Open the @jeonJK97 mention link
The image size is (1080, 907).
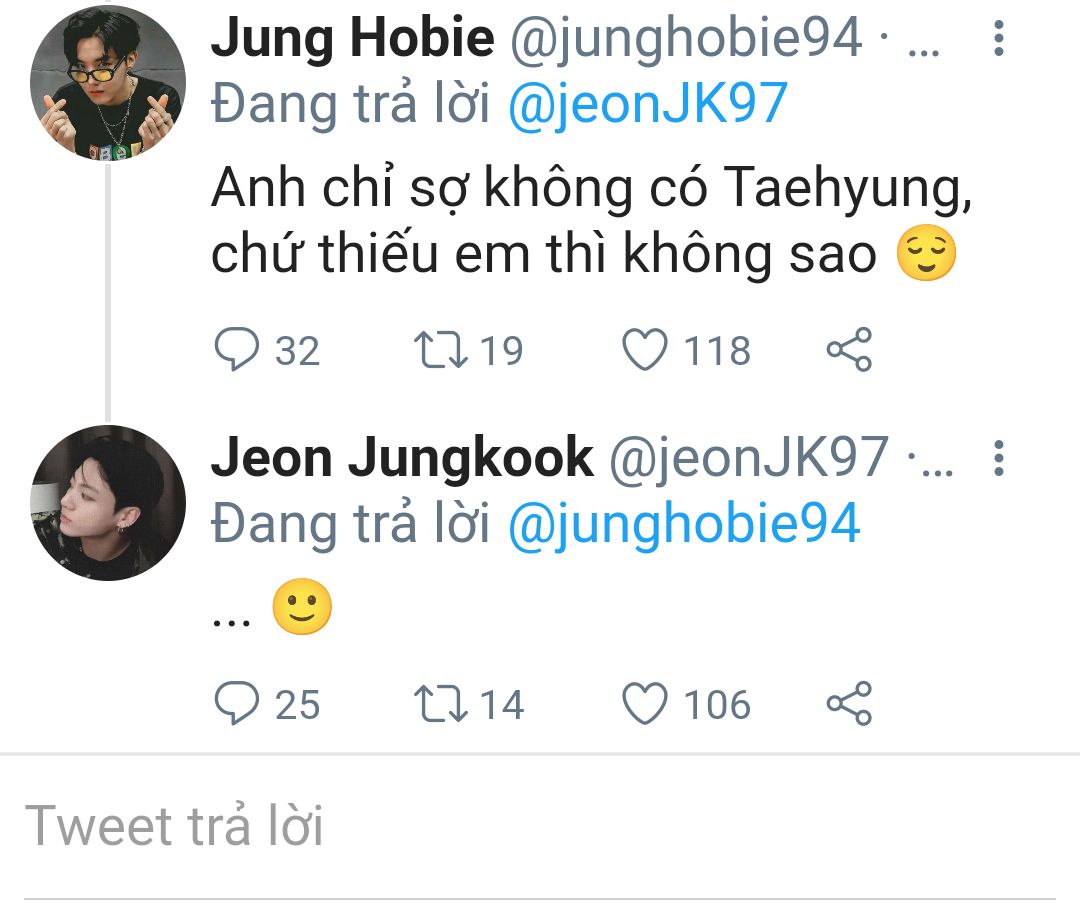pos(647,104)
